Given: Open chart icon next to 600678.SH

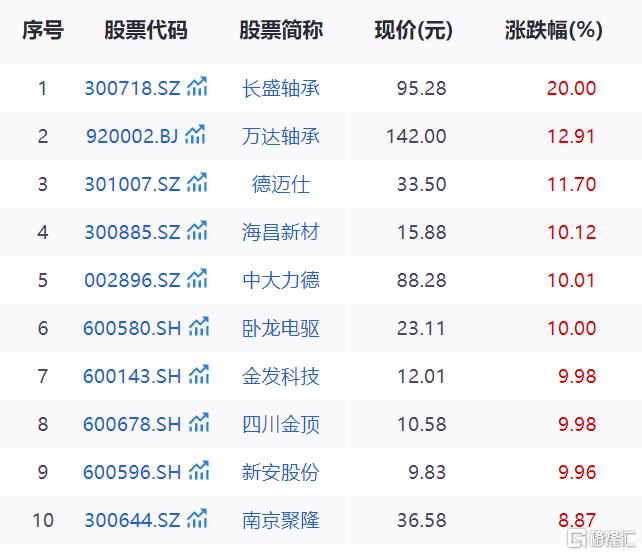Looking at the screenshot, I should (199, 422).
